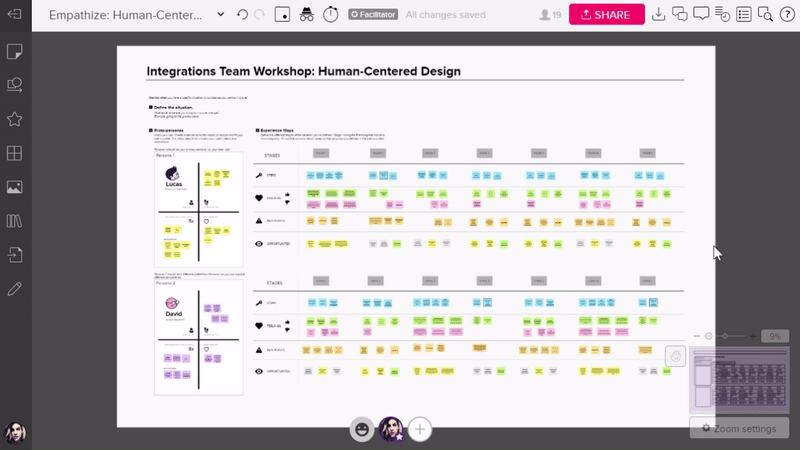Screen dimensions: 800x450
Task: Click the "All changes saved" status text
Action: [x=445, y=15]
